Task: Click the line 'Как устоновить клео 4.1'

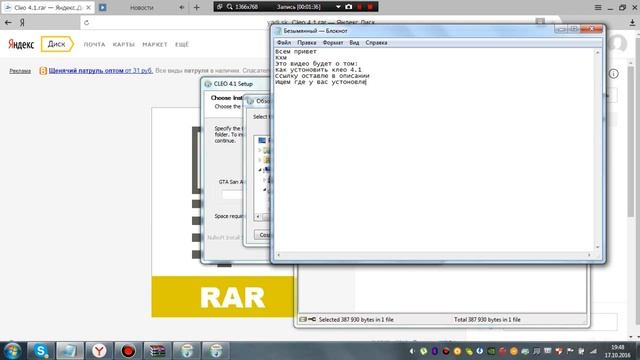Action: click(318, 70)
